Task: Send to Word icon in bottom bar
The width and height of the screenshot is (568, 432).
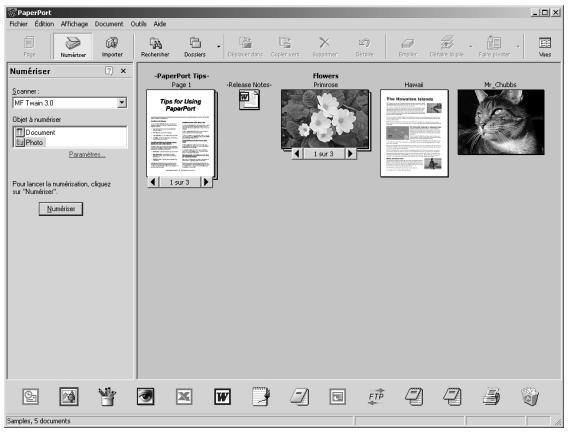Action: [222, 397]
